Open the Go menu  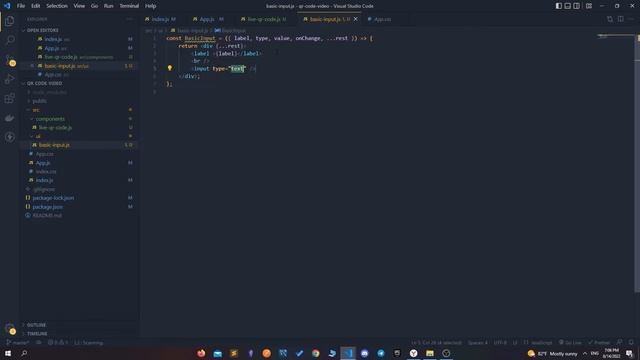(94, 6)
